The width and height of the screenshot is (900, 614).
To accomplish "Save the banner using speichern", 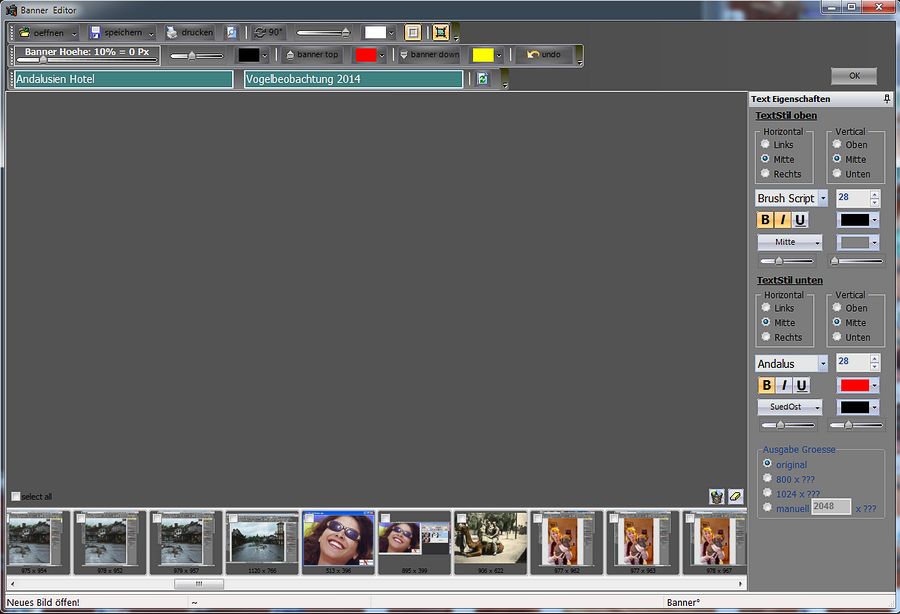I will click(117, 33).
